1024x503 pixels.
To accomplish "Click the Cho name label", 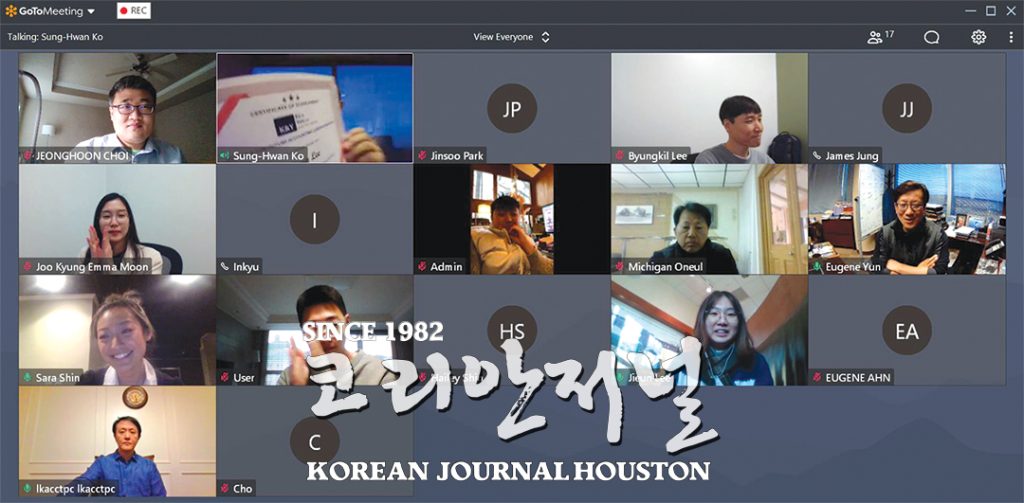I will tap(242, 489).
